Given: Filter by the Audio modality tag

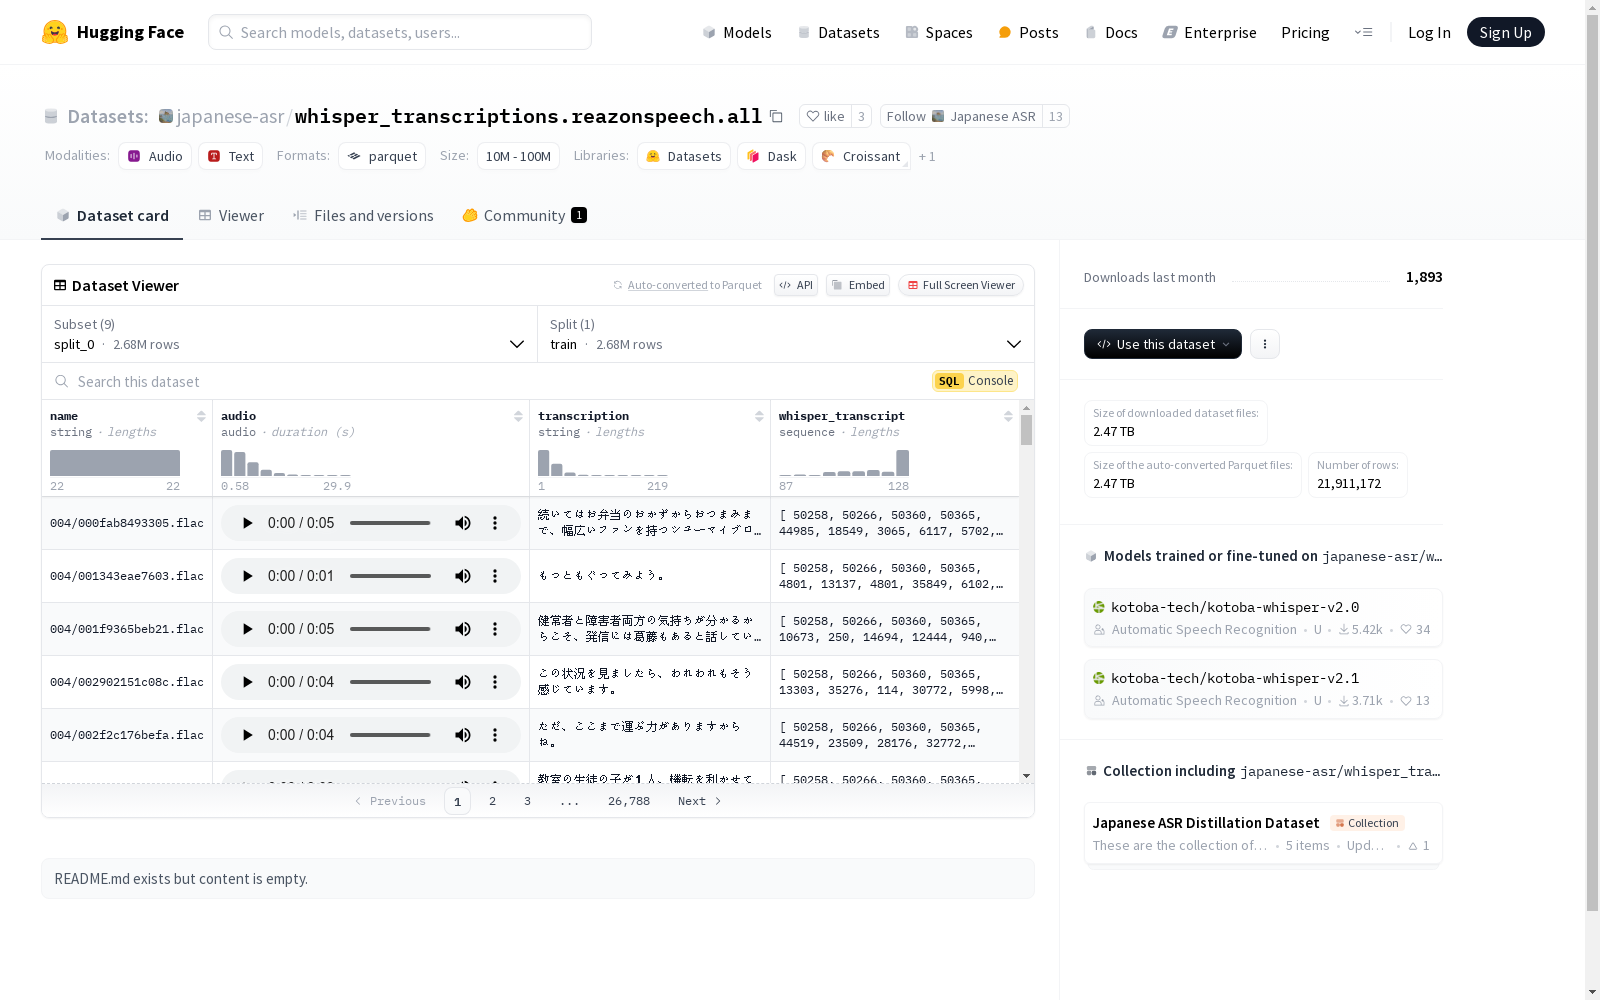Looking at the screenshot, I should (x=155, y=156).
